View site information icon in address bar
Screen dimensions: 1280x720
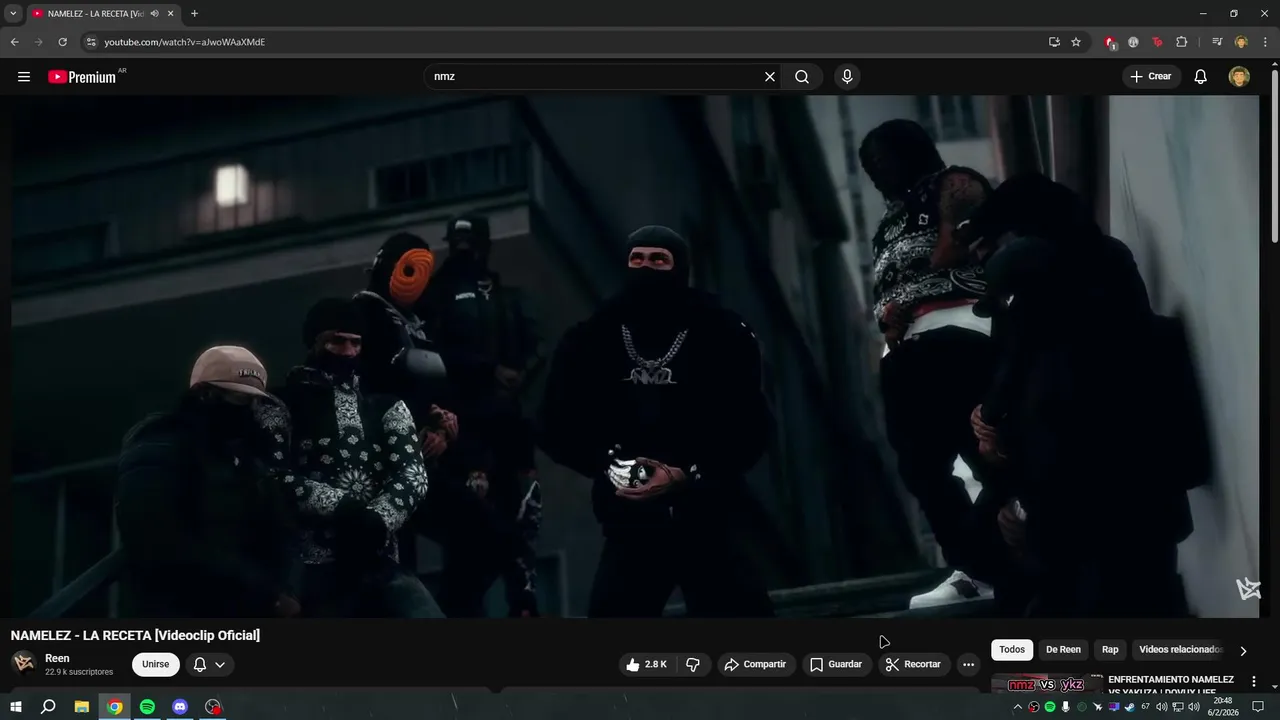pyautogui.click(x=91, y=42)
